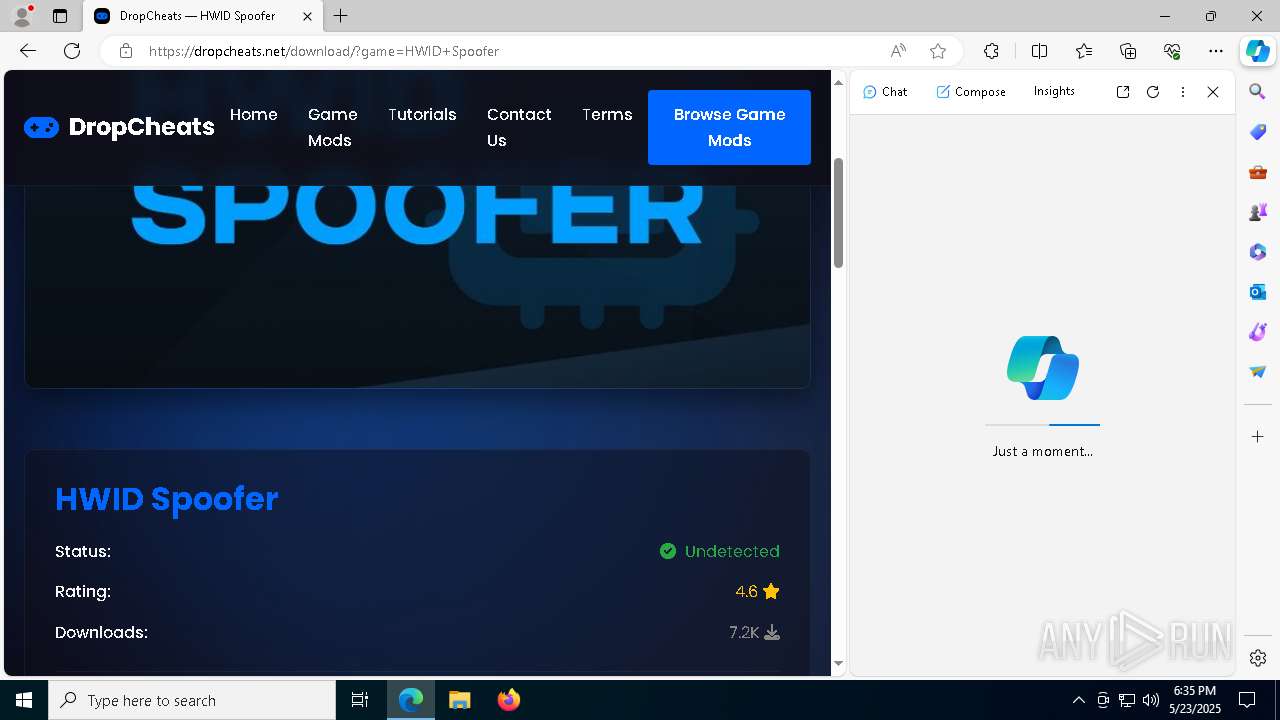
Task: Open the taskbar clock and date
Action: point(1195,700)
